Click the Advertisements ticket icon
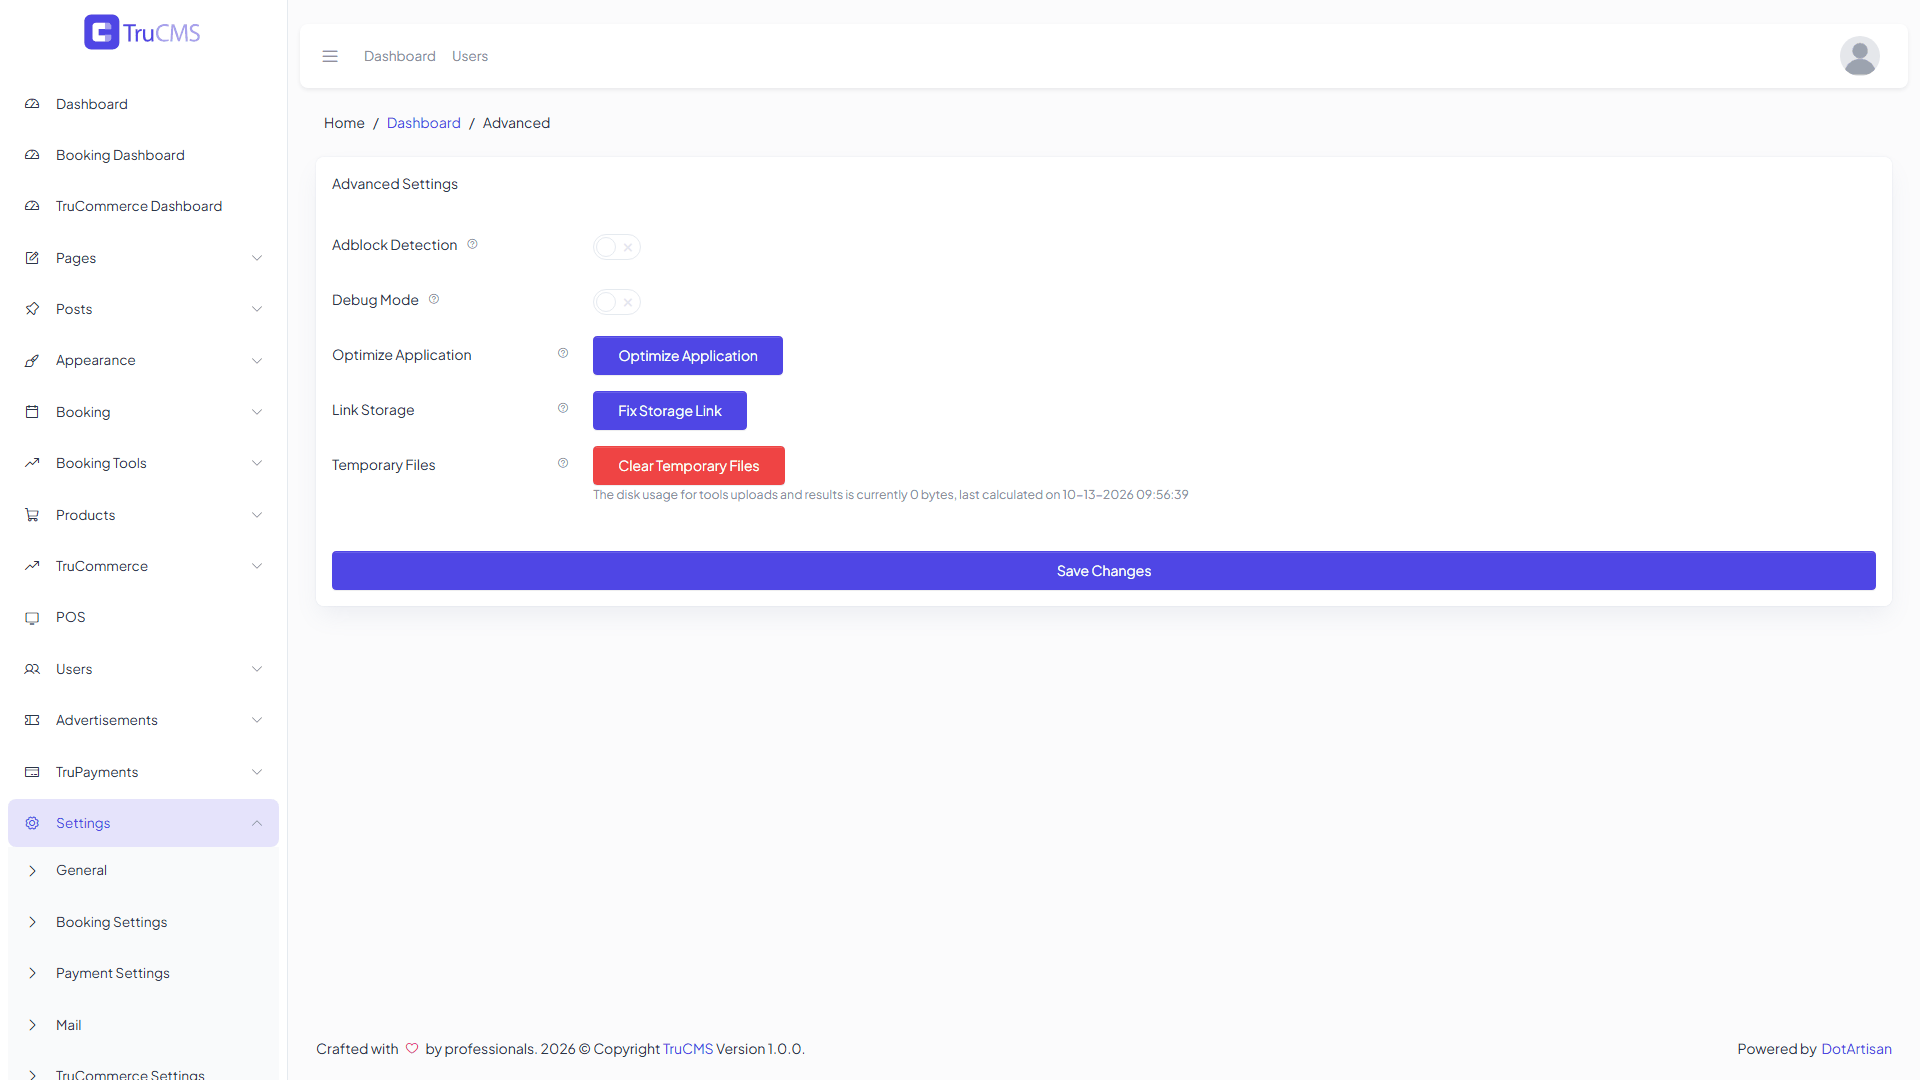 (32, 720)
